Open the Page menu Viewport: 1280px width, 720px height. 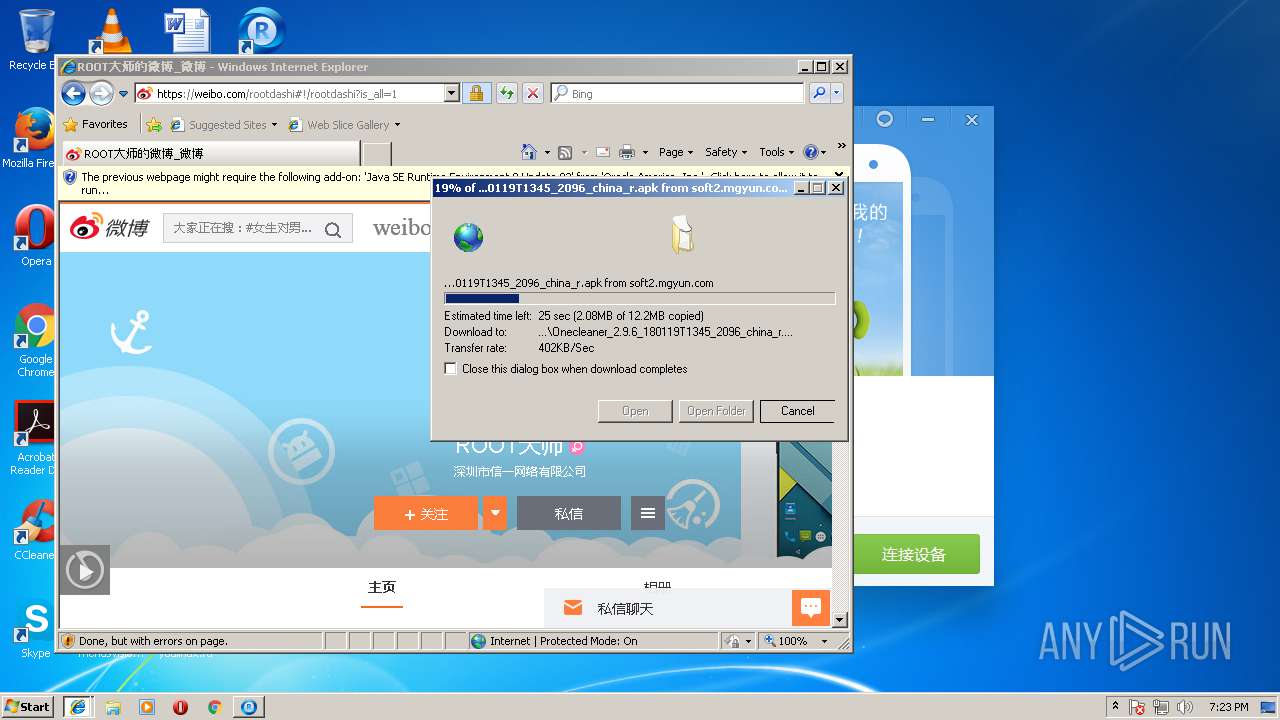[x=676, y=152]
